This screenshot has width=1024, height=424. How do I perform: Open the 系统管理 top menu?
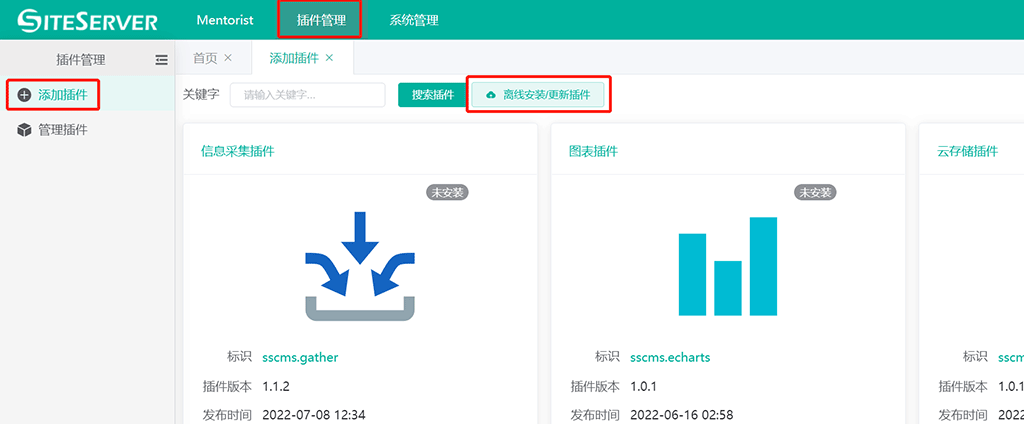click(413, 20)
